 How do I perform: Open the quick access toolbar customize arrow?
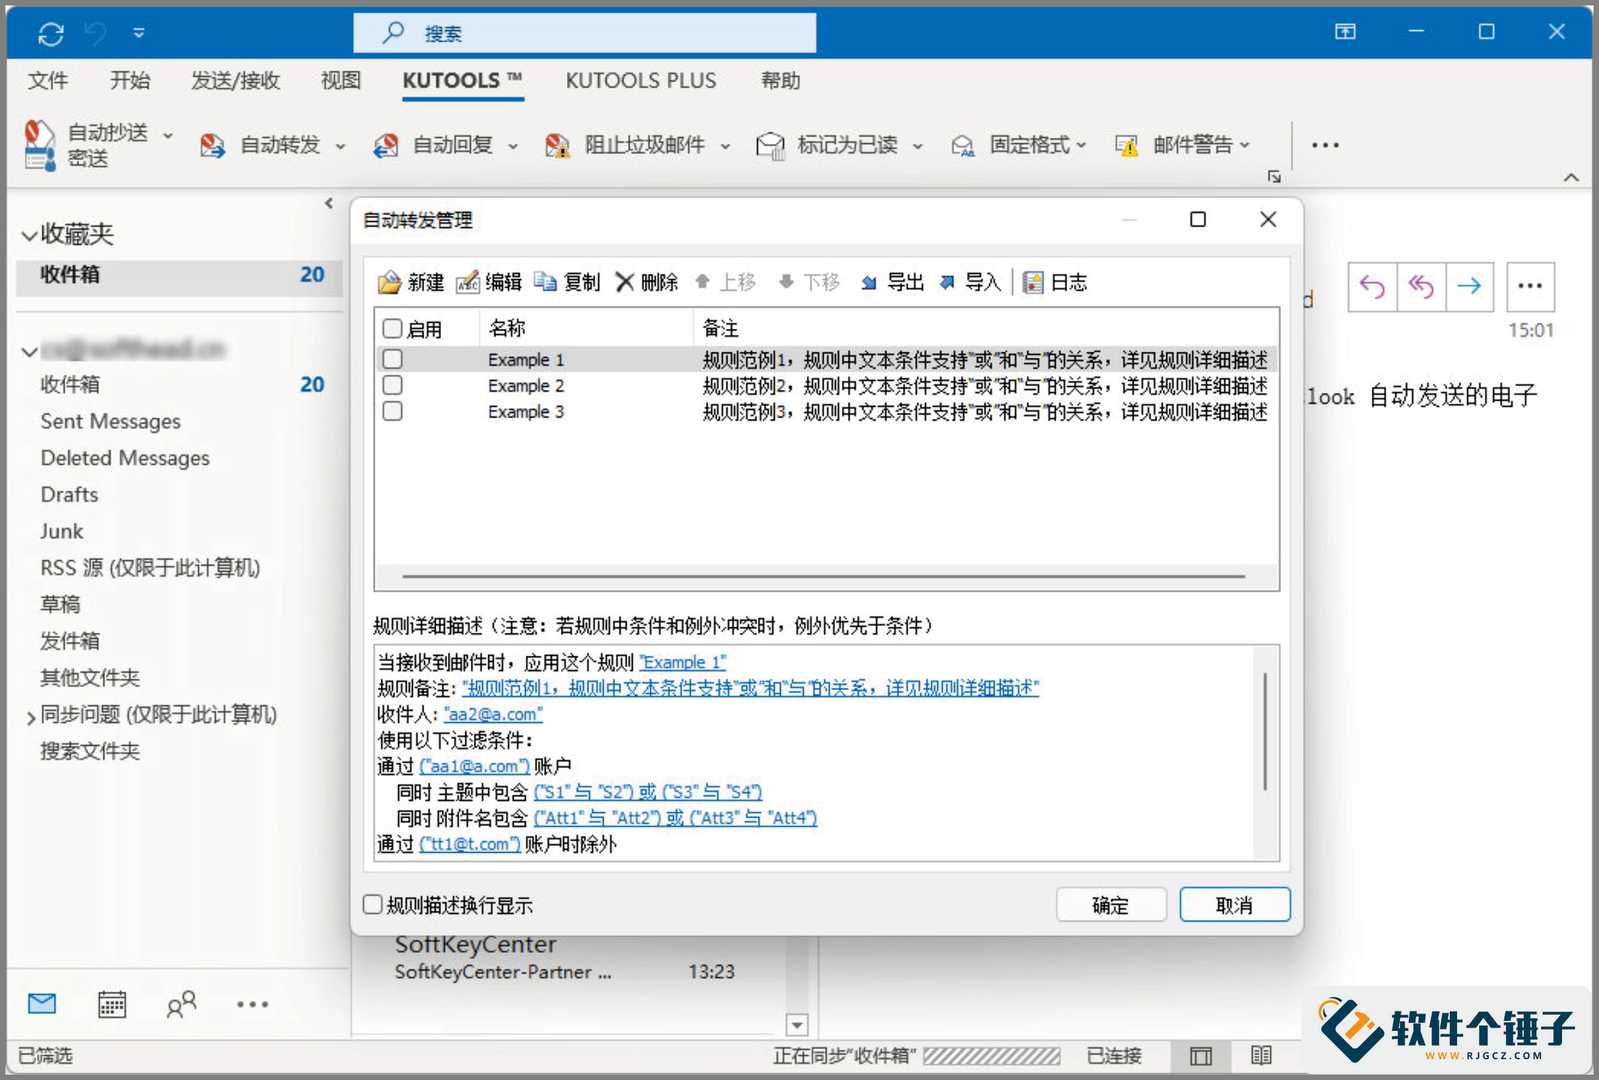click(139, 34)
